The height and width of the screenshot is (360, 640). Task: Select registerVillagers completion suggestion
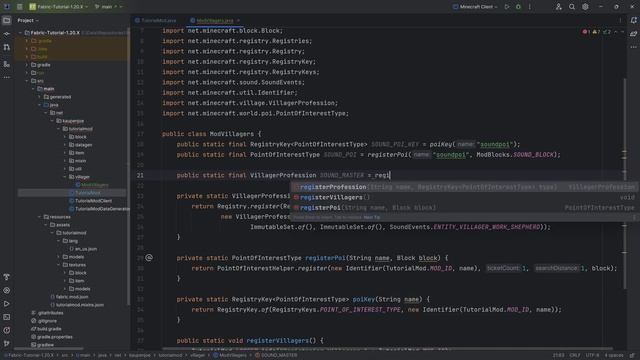pos(464,197)
